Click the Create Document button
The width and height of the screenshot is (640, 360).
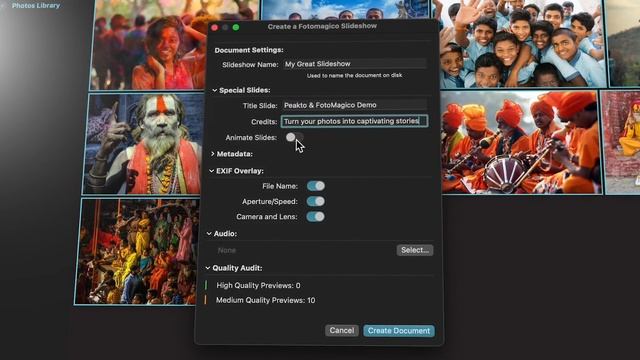[x=399, y=331]
